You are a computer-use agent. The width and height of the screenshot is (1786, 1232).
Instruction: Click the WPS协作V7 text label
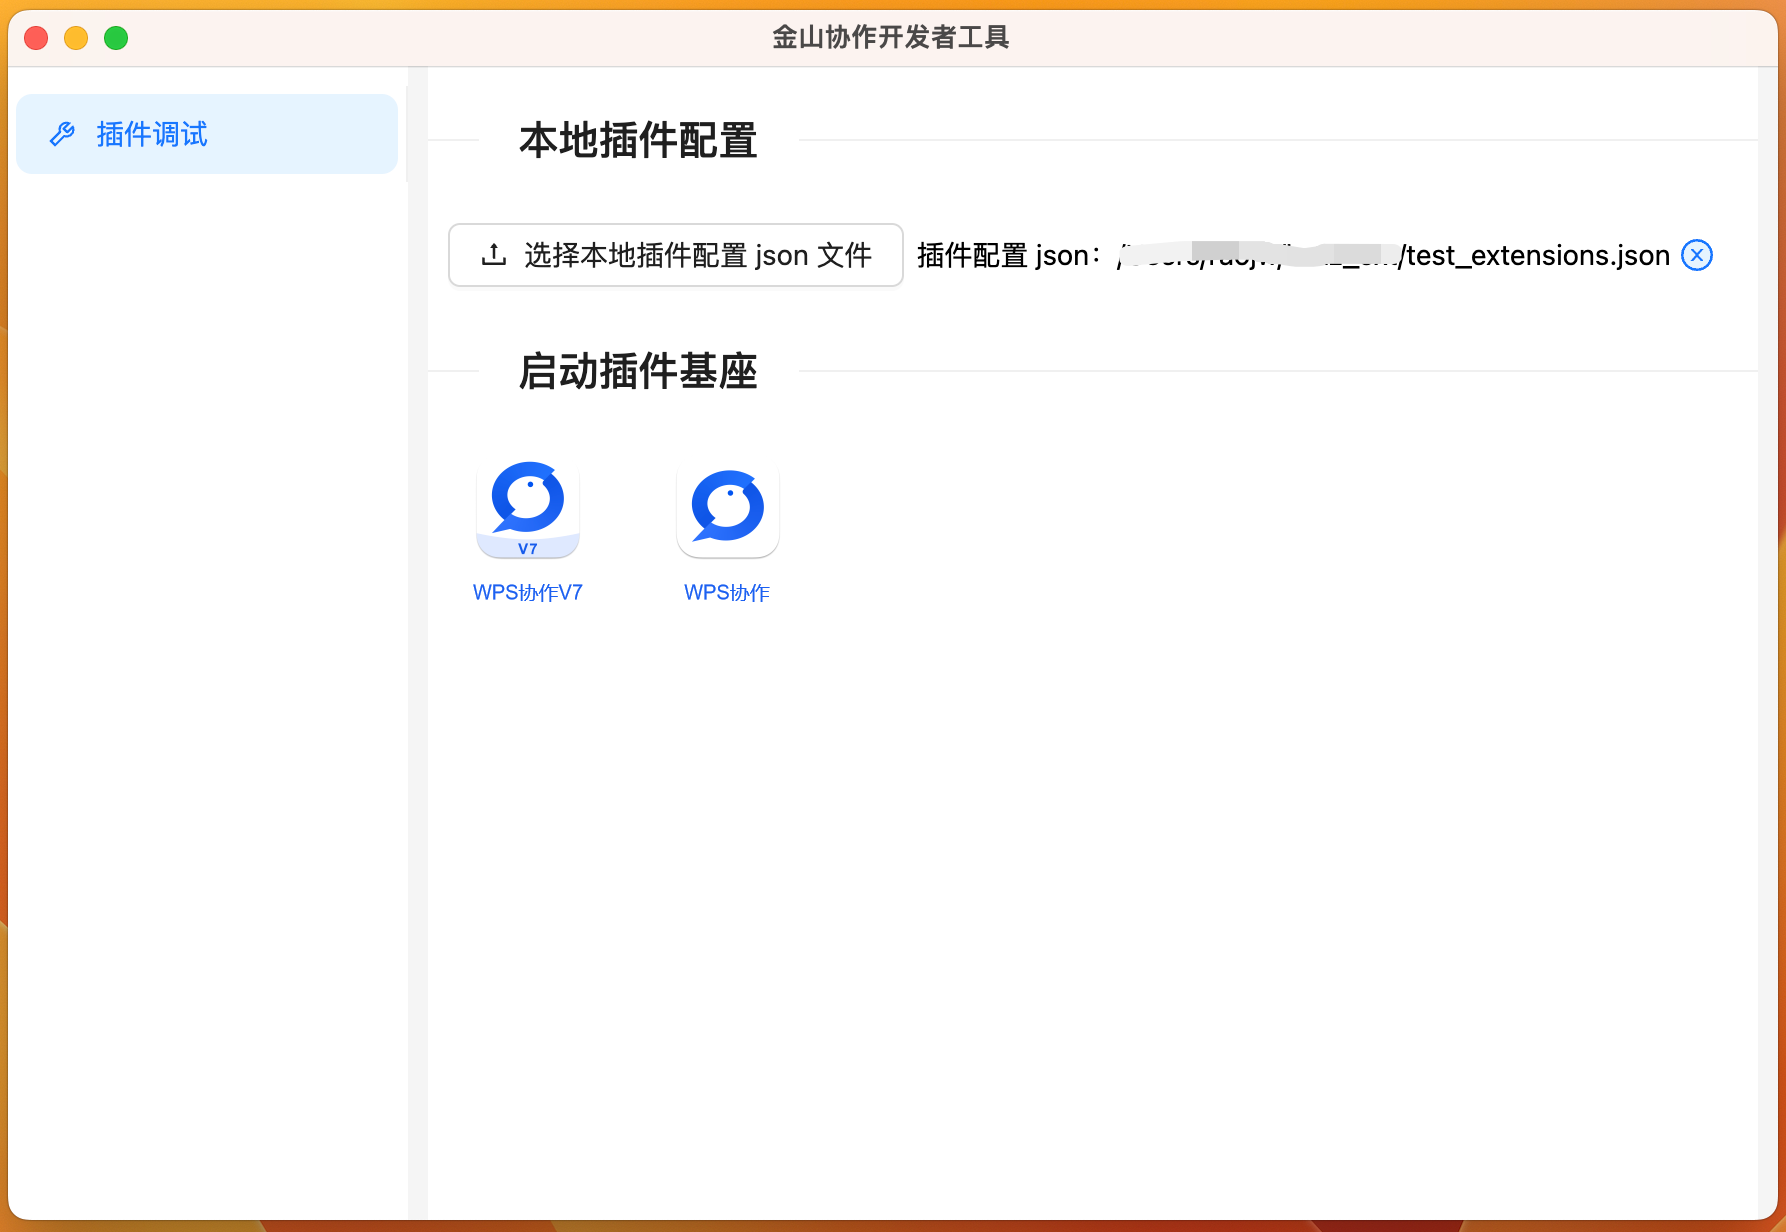point(527,593)
